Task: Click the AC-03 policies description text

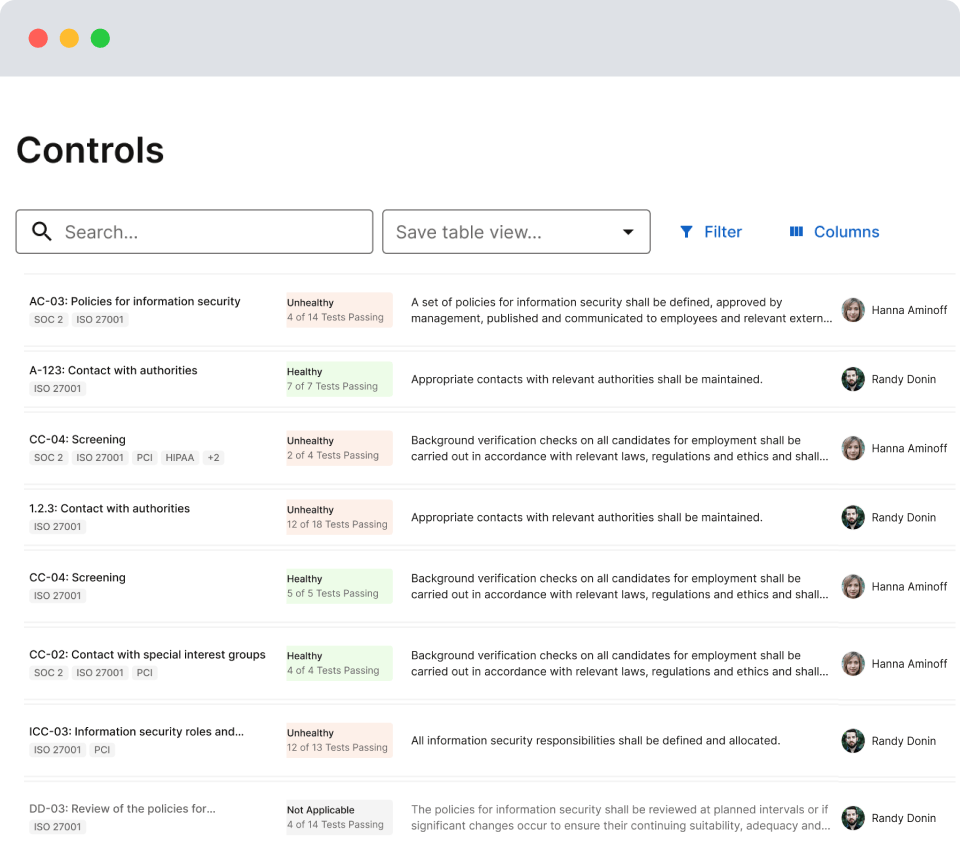Action: 621,310
